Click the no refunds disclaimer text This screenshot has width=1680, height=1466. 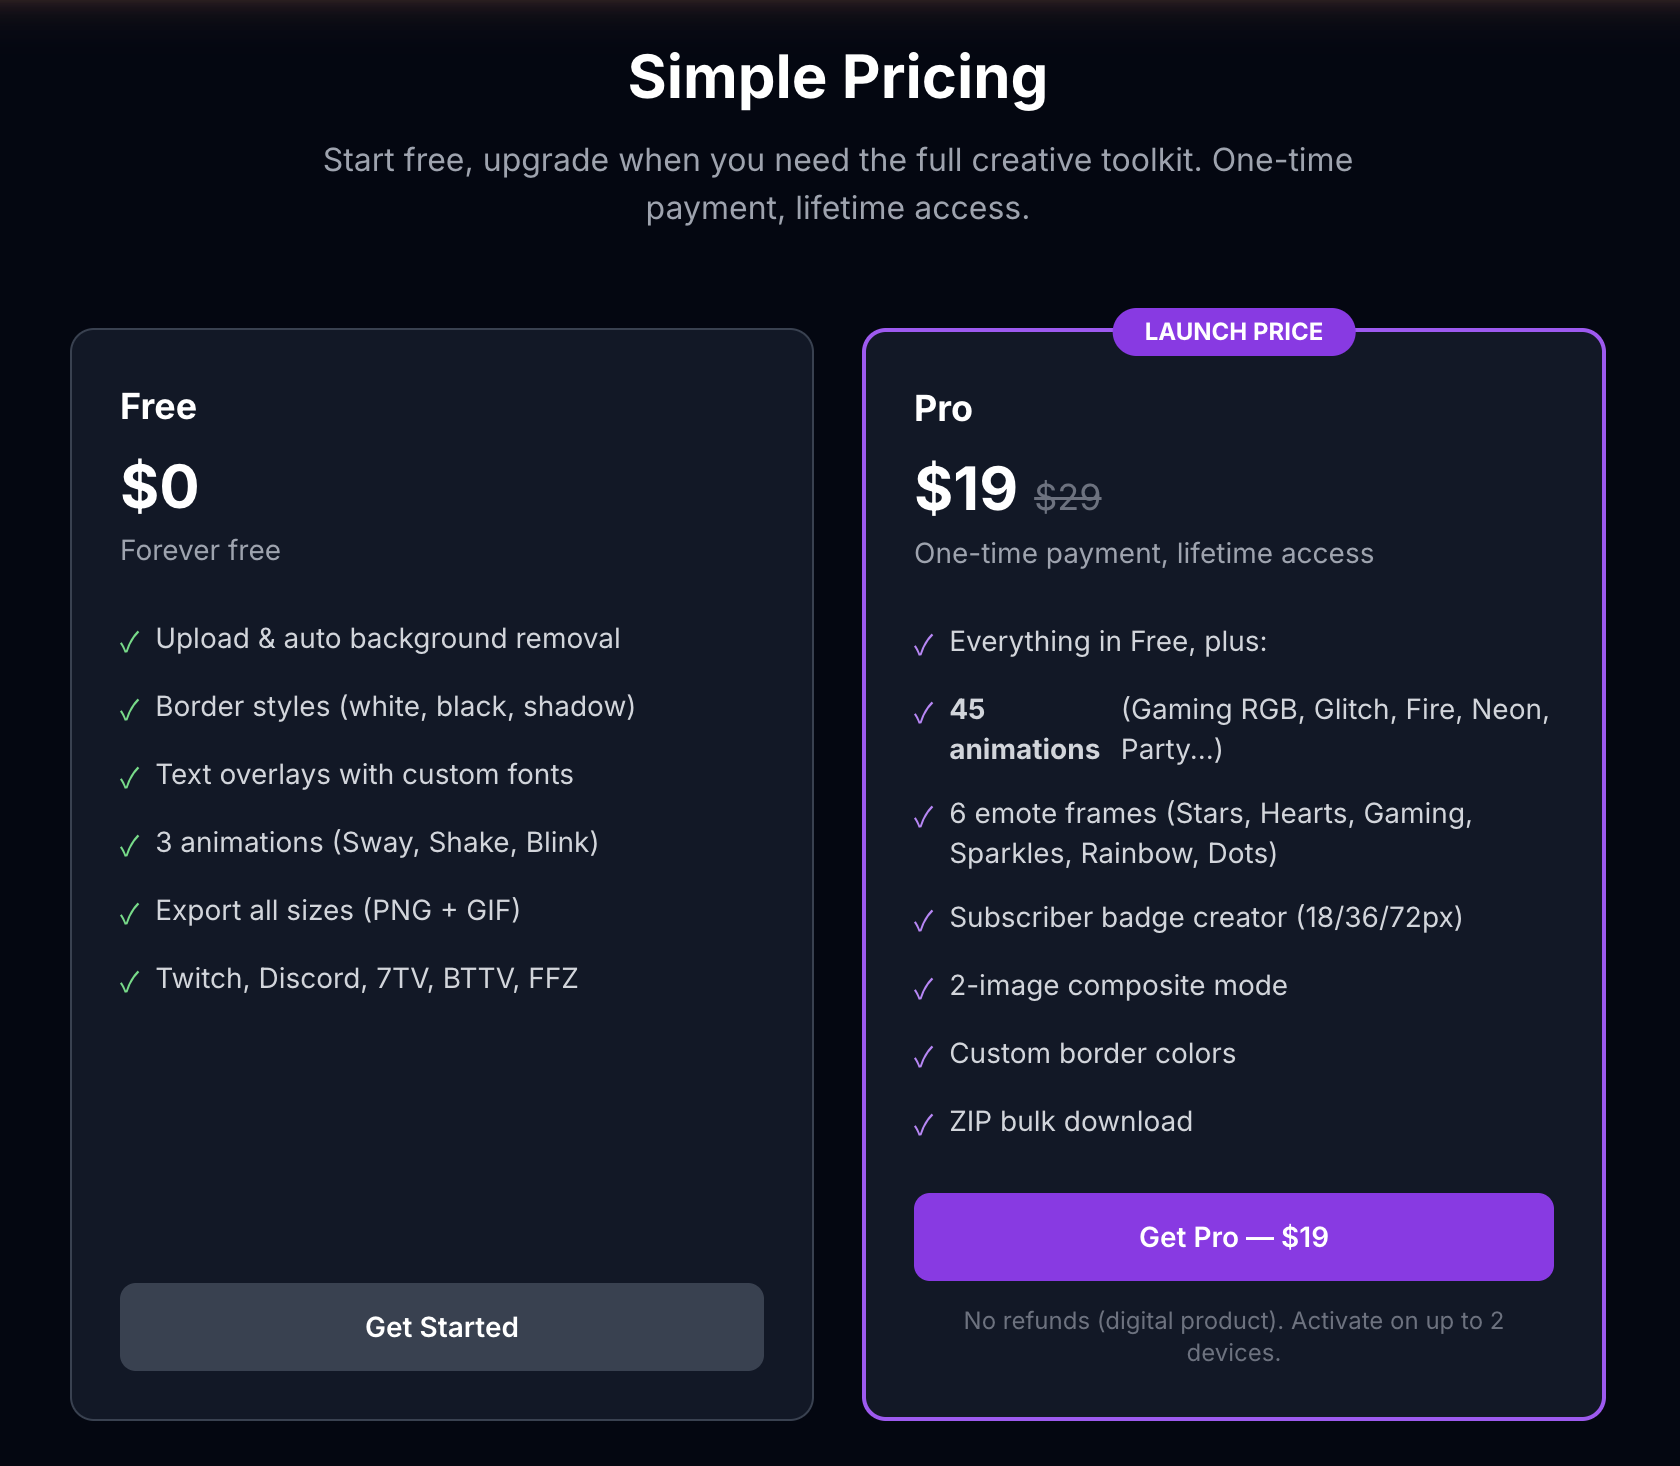(x=1233, y=1336)
